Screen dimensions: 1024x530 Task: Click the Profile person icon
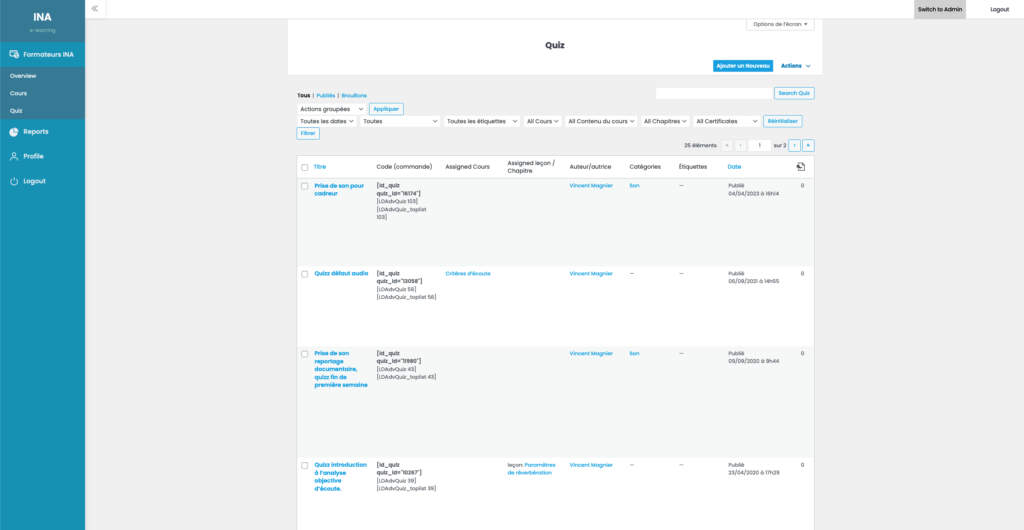coord(14,156)
